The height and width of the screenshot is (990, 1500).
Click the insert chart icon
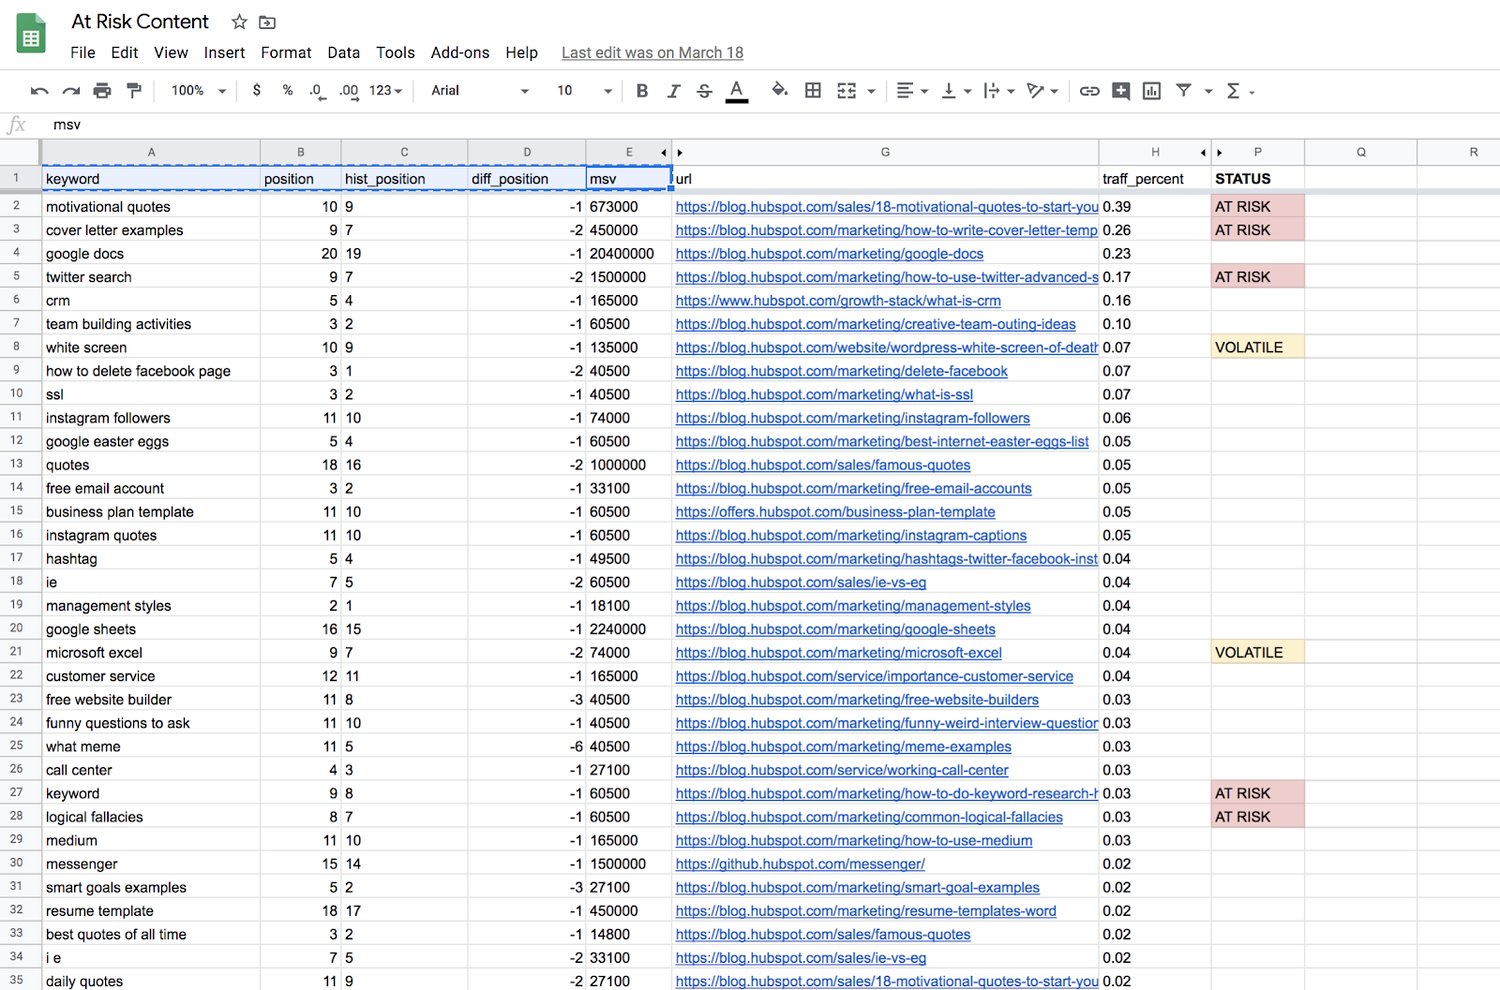(1152, 91)
